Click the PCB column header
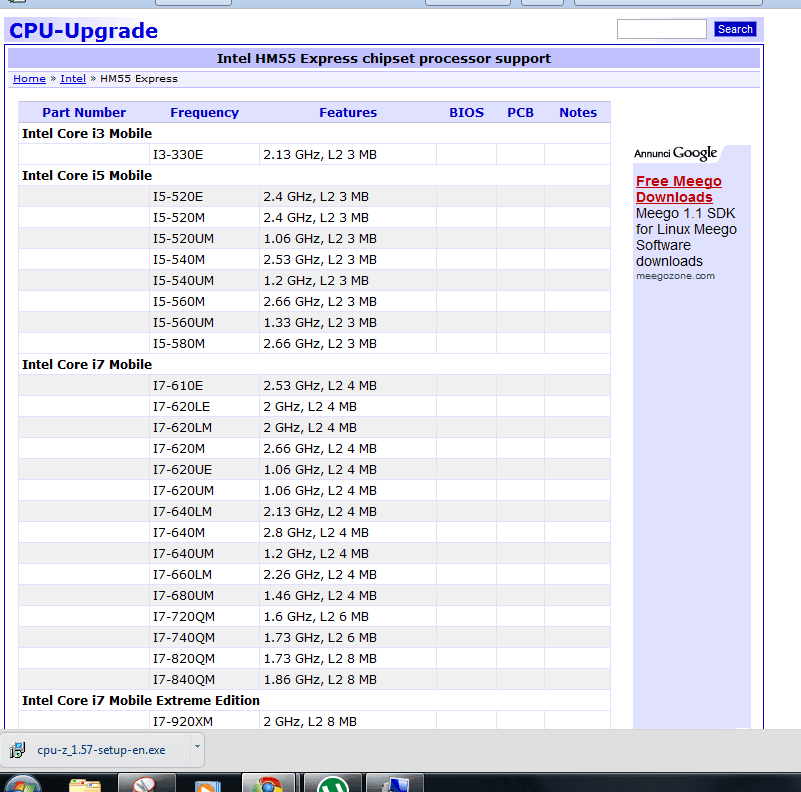 520,112
